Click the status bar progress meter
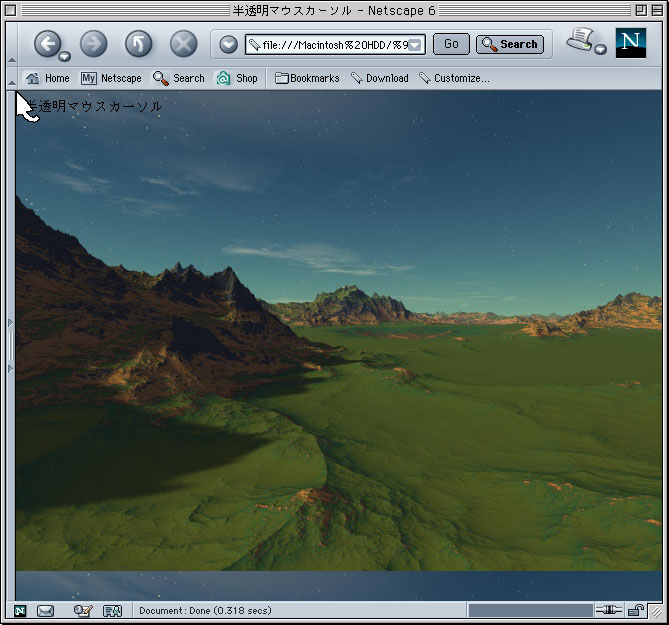 [530, 610]
